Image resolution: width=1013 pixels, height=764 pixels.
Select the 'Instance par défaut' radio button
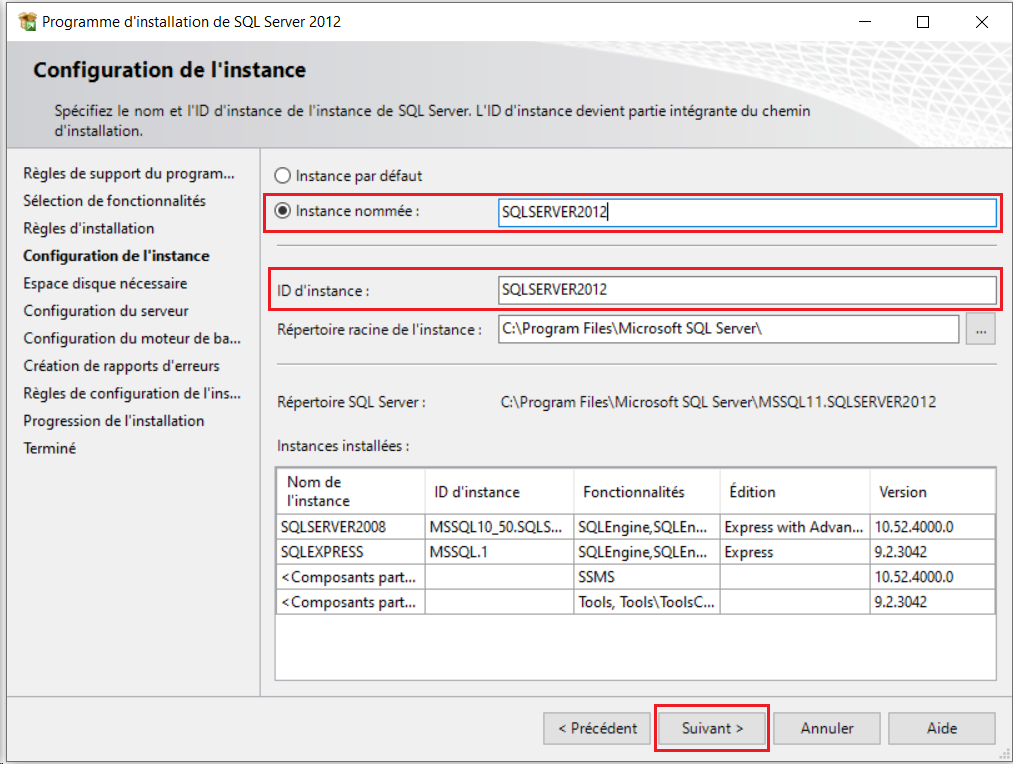(282, 176)
